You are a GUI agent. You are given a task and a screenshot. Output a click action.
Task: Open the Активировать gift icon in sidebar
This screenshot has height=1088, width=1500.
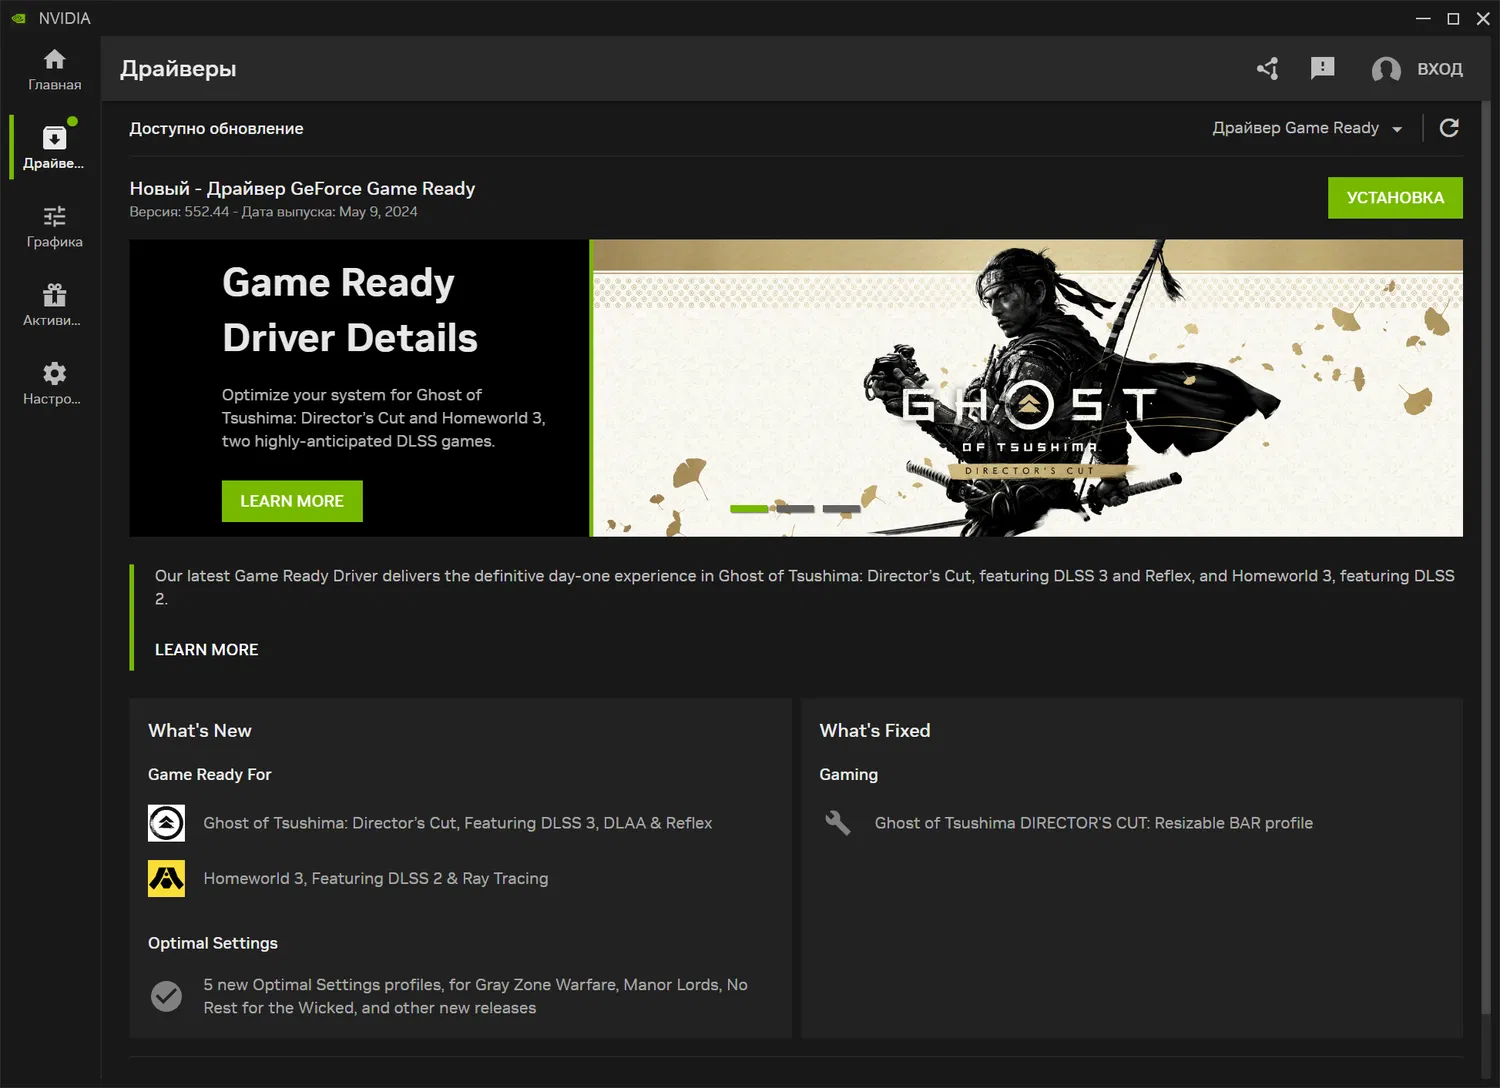(x=54, y=295)
